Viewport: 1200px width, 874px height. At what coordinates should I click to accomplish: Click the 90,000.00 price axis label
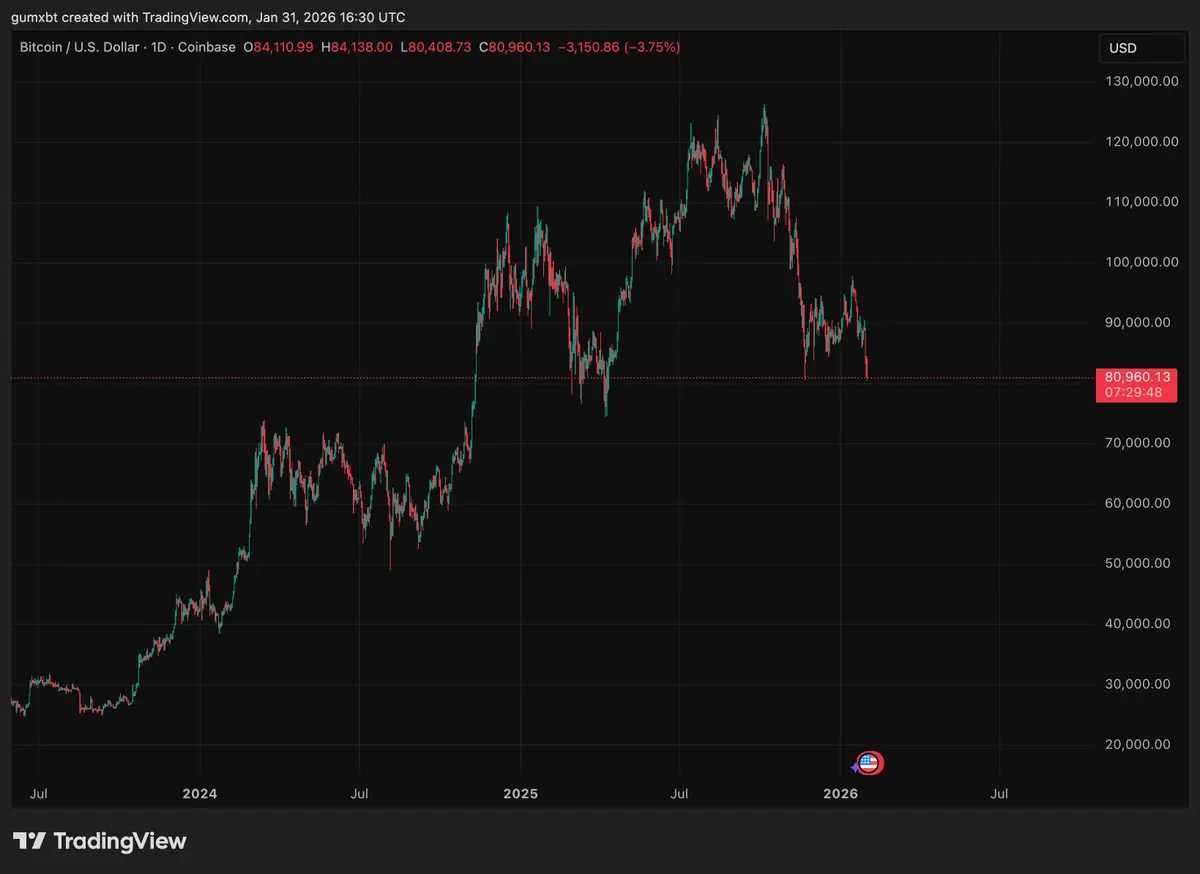point(1138,322)
